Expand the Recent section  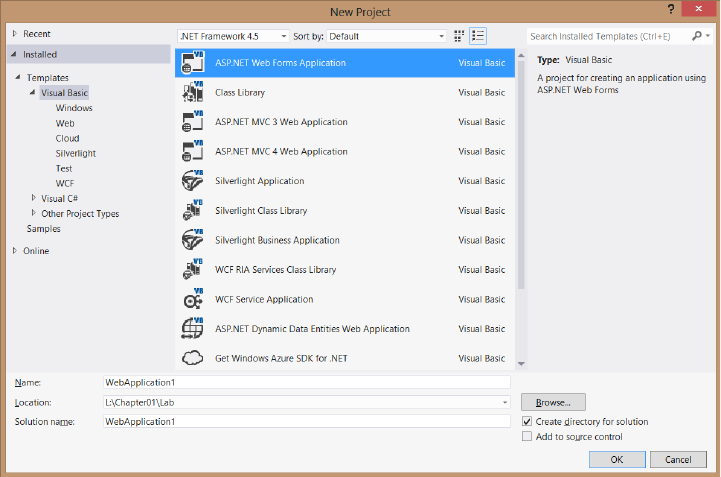15,34
